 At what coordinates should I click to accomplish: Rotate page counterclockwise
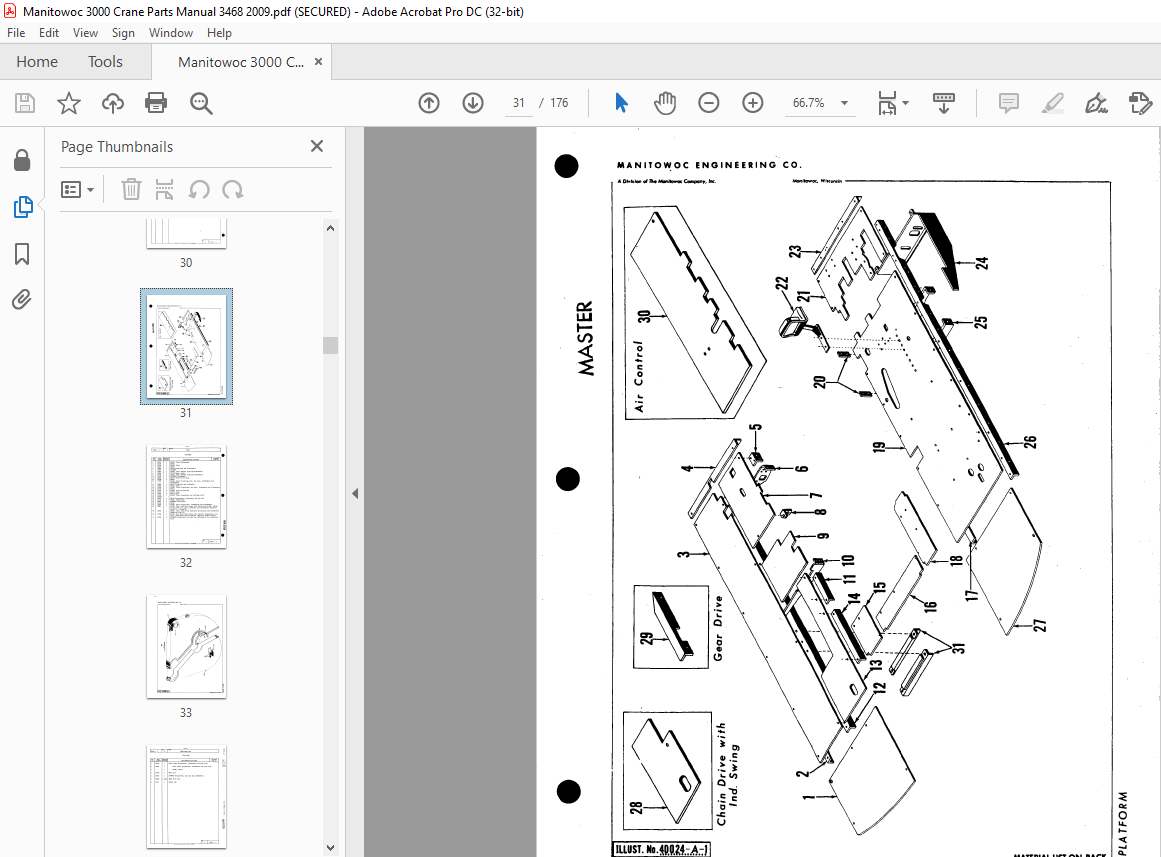click(x=198, y=190)
